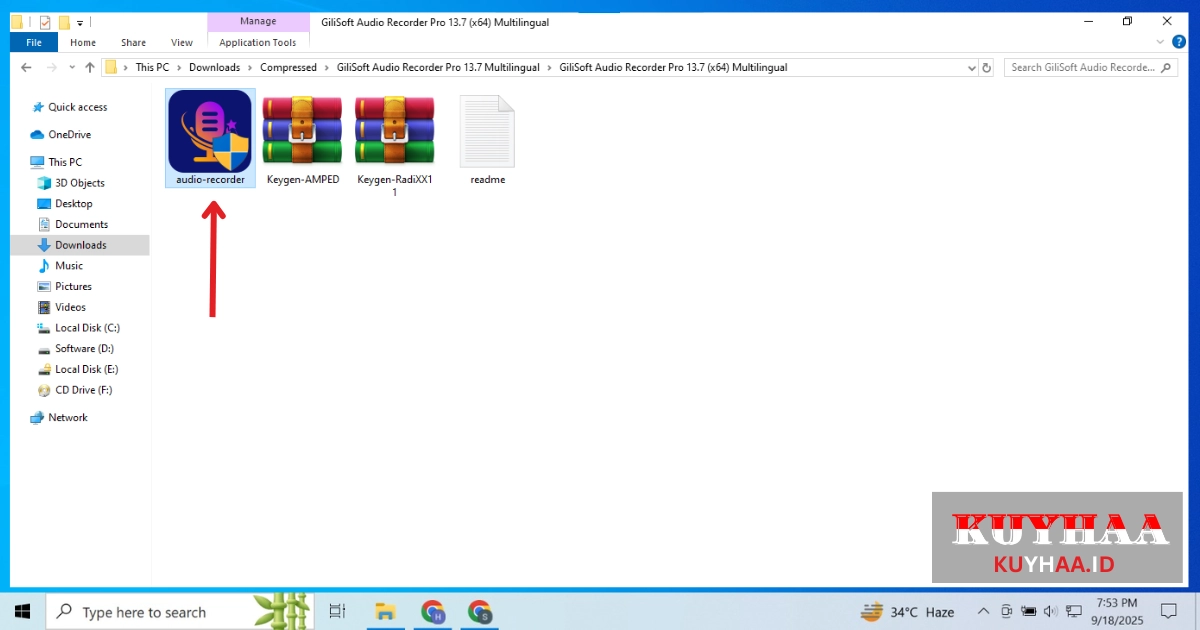
Task: Switch to the Home ribbon tab
Action: (83, 42)
